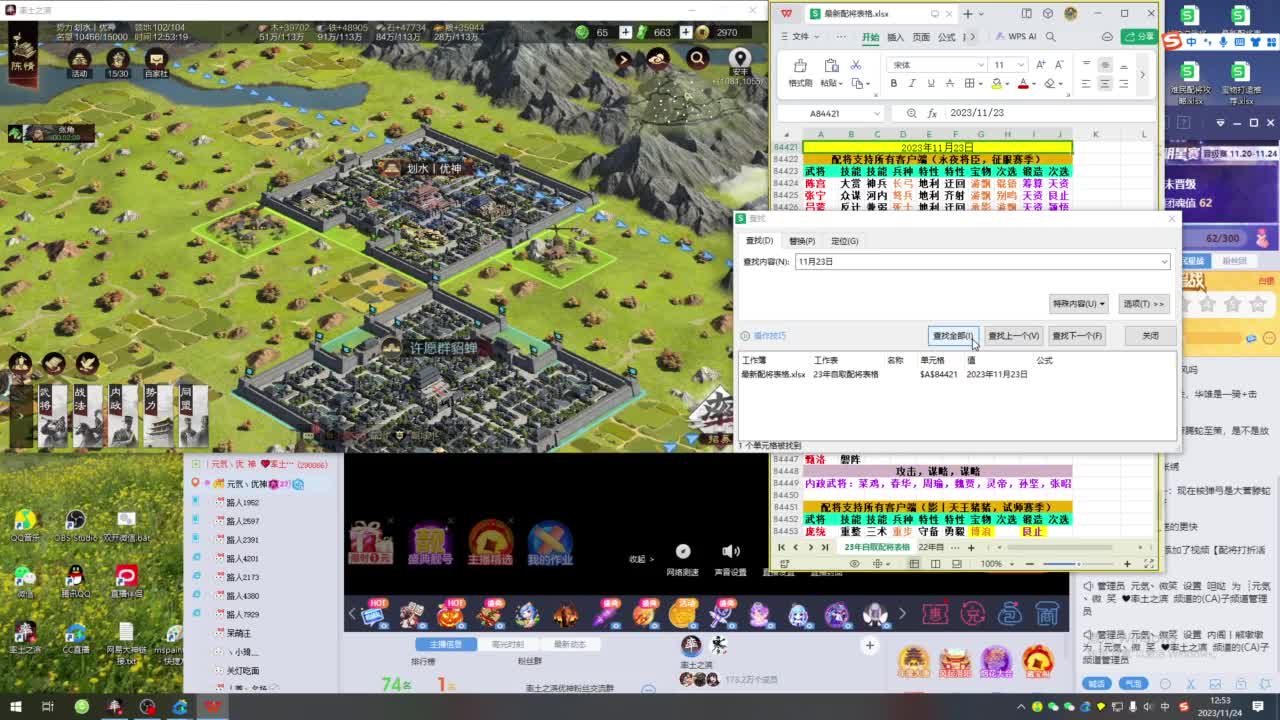This screenshot has height=720, width=1280.
Task: Click the red font color swatch
Action: pyautogui.click(x=1023, y=83)
